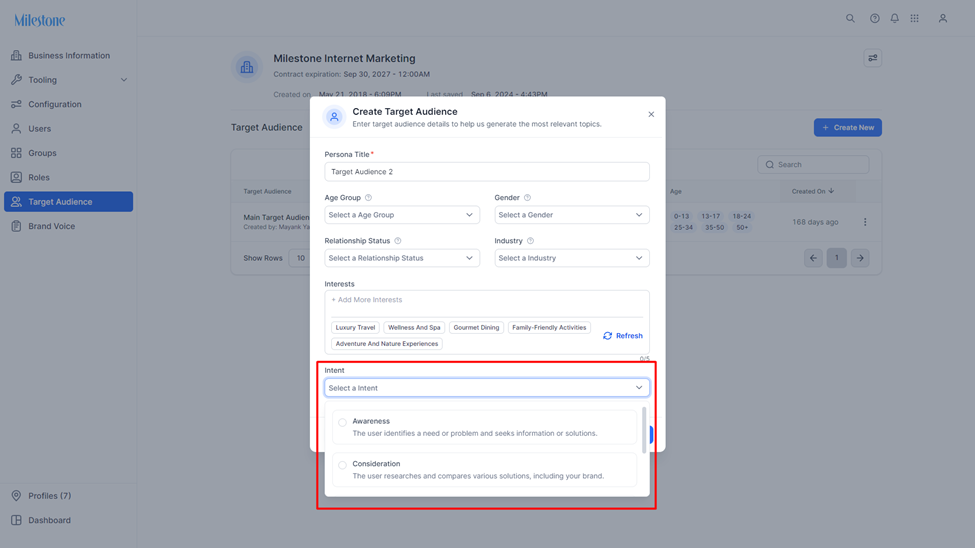Open the Industry dropdown
Image resolution: width=975 pixels, height=548 pixels.
(x=572, y=258)
